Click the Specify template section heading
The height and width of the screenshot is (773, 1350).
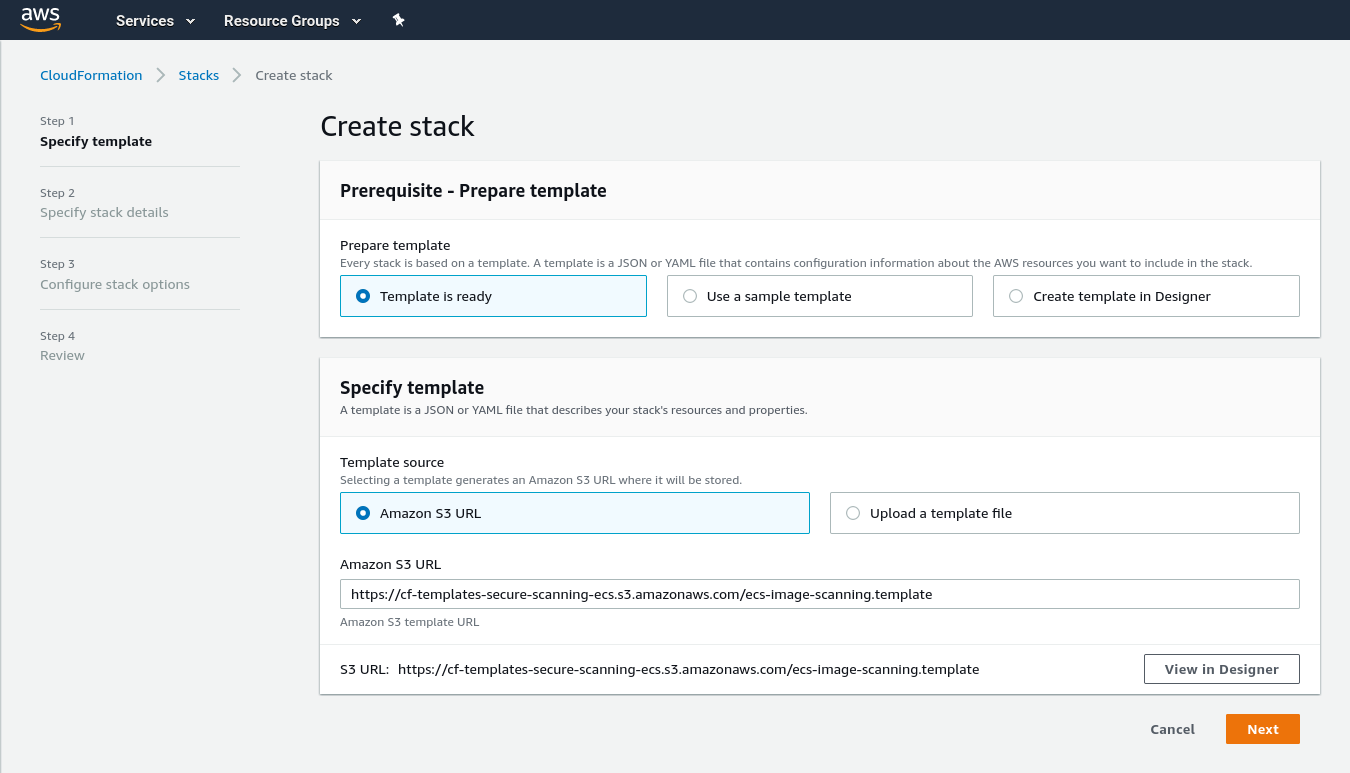coord(412,387)
